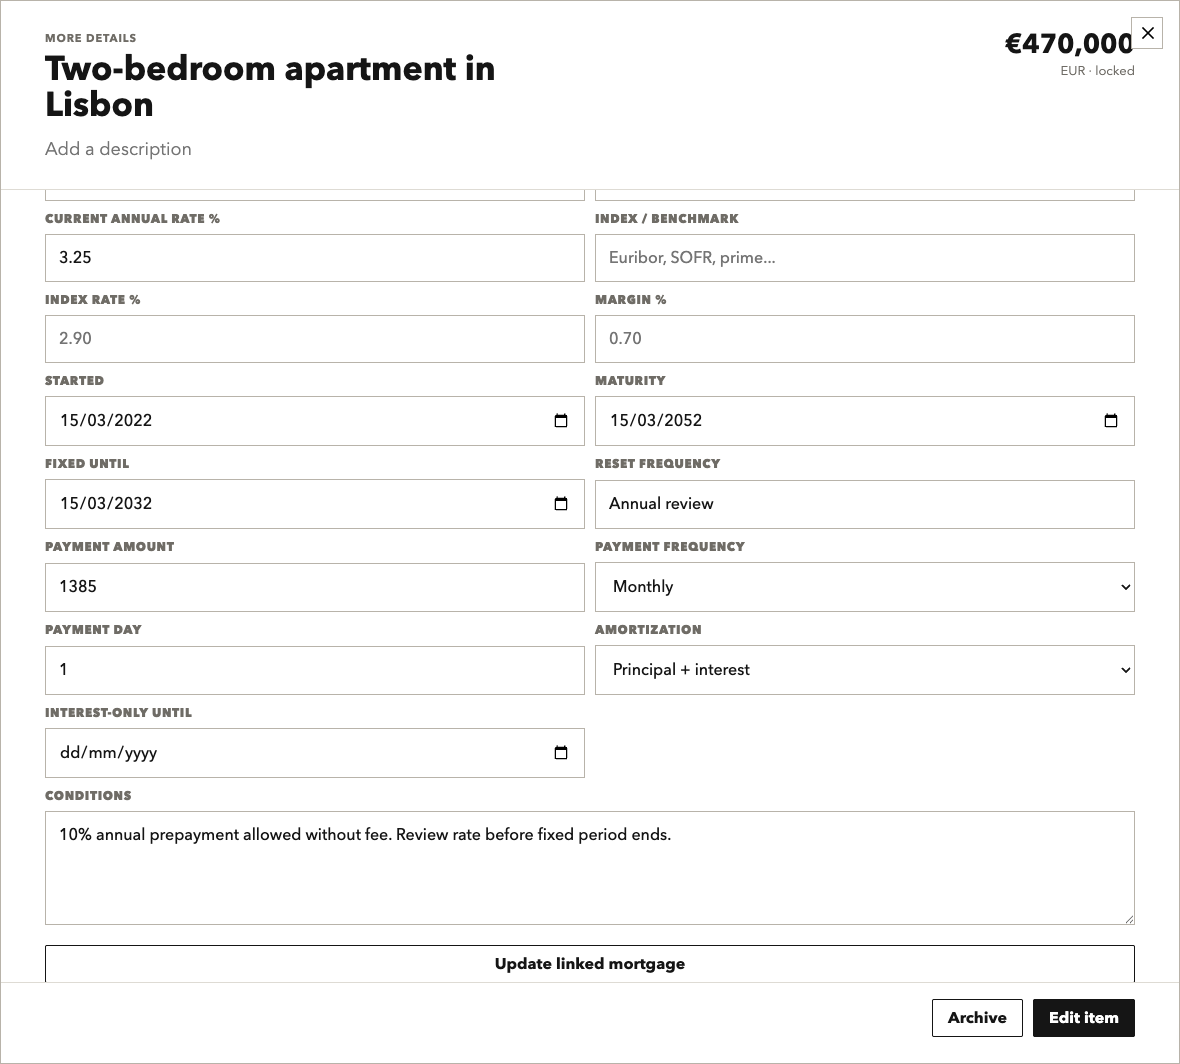The image size is (1180, 1064).
Task: Archive this apartment item
Action: tap(977, 1018)
